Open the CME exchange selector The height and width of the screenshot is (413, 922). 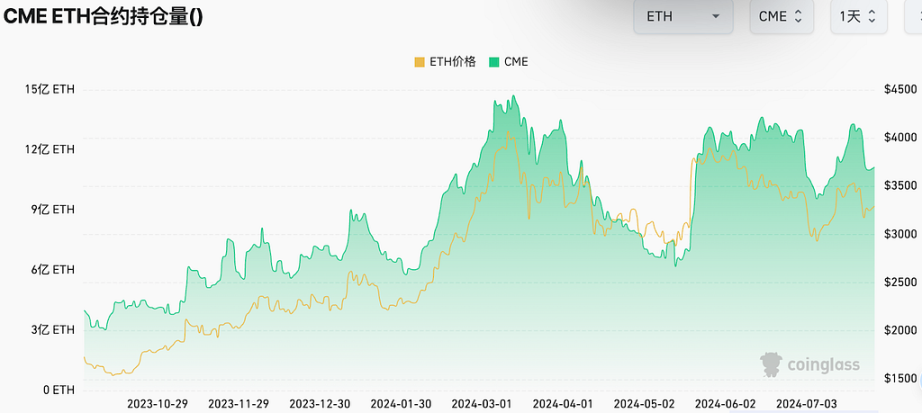point(781,16)
